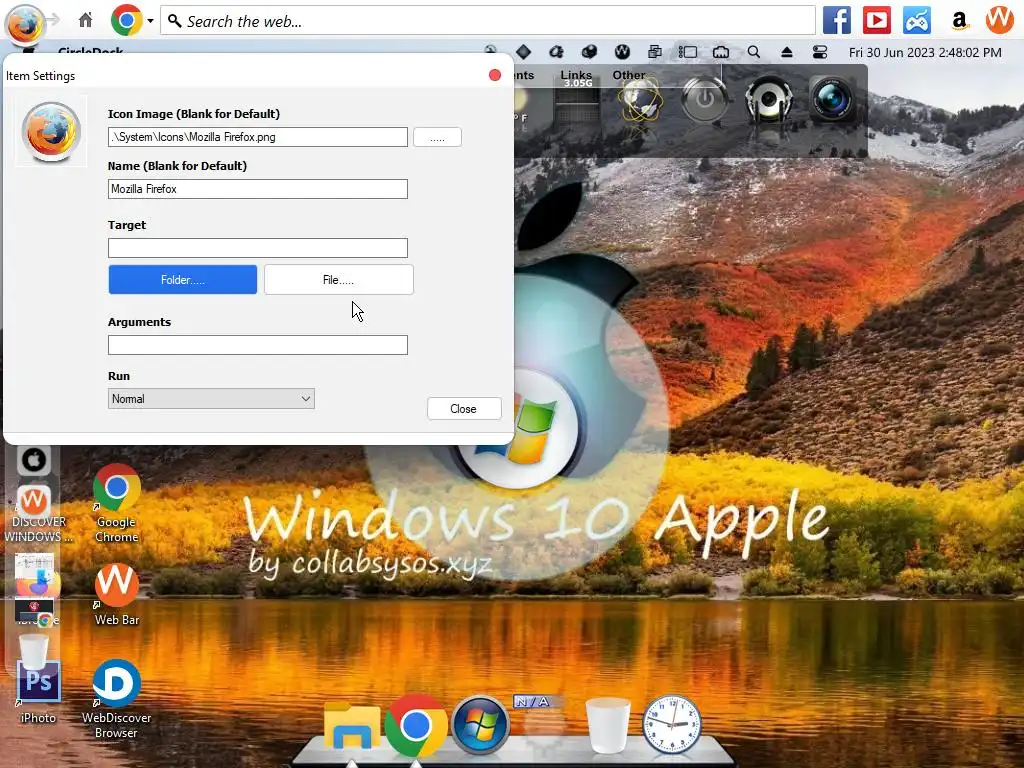Open the iPhoto desktop shortcut
Image resolution: width=1024 pixels, height=768 pixels.
click(39, 692)
